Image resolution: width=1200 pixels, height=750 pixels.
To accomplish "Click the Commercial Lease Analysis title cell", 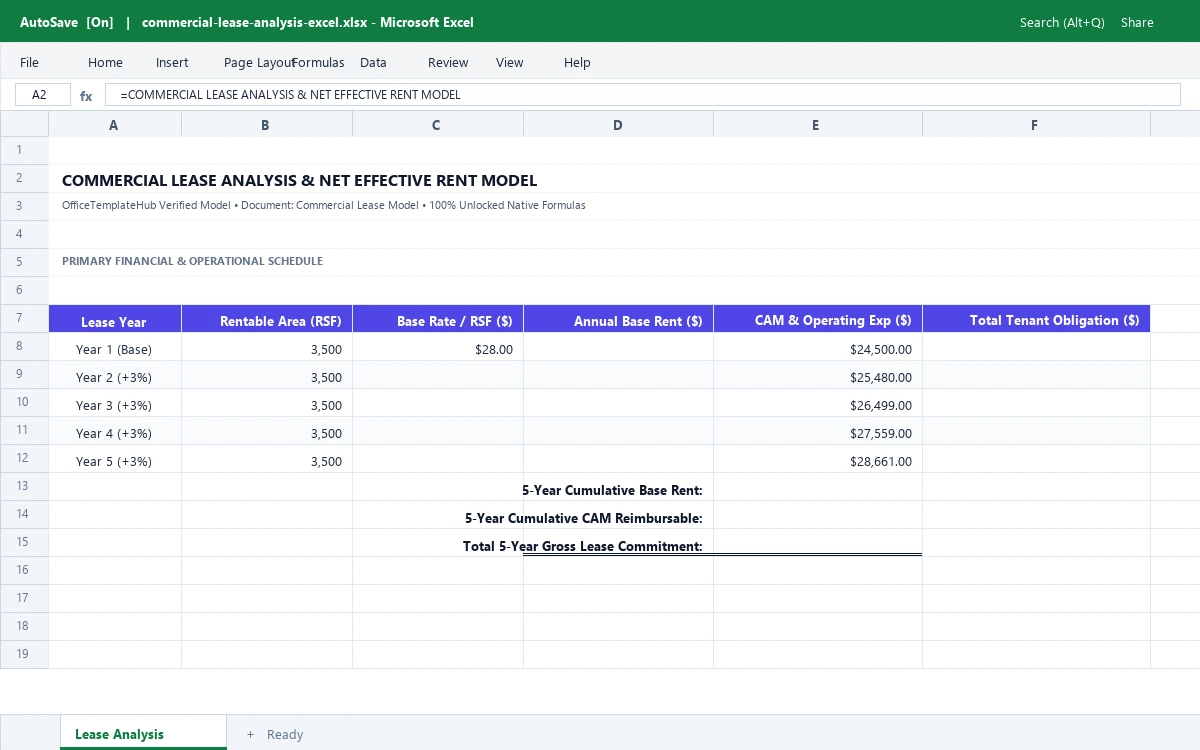I will tap(299, 181).
